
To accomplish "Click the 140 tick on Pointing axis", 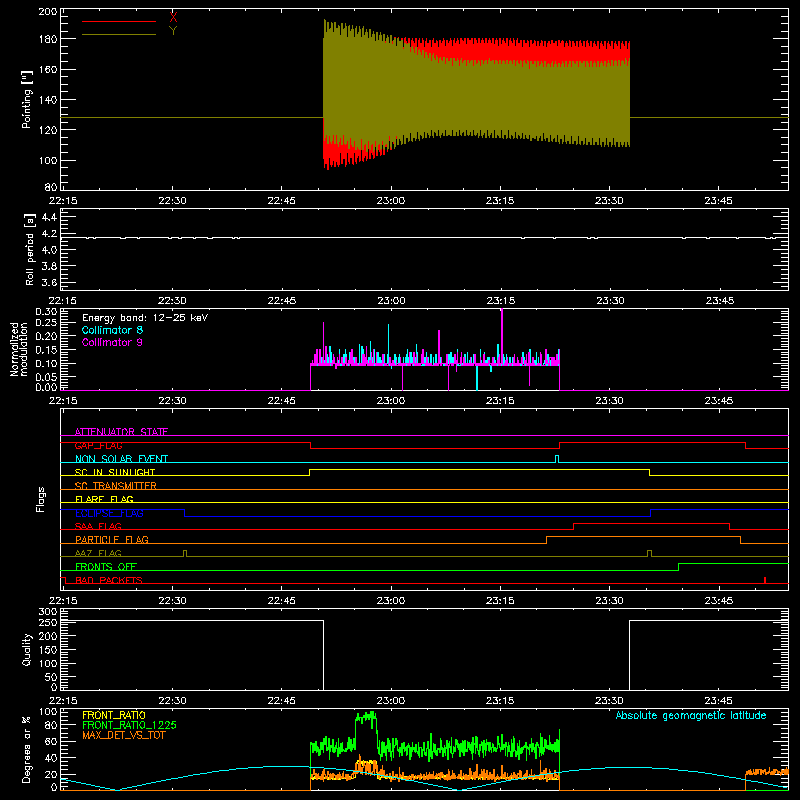I will (48, 99).
